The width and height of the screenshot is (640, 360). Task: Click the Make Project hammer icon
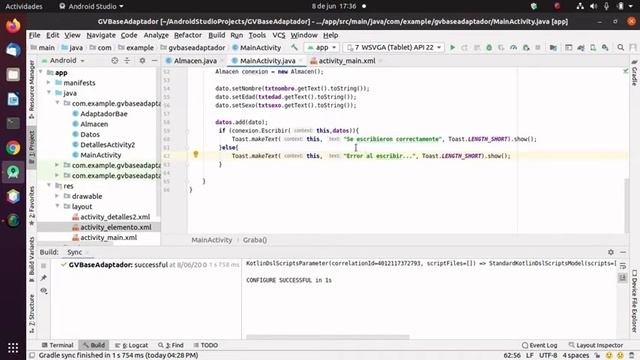tap(294, 47)
